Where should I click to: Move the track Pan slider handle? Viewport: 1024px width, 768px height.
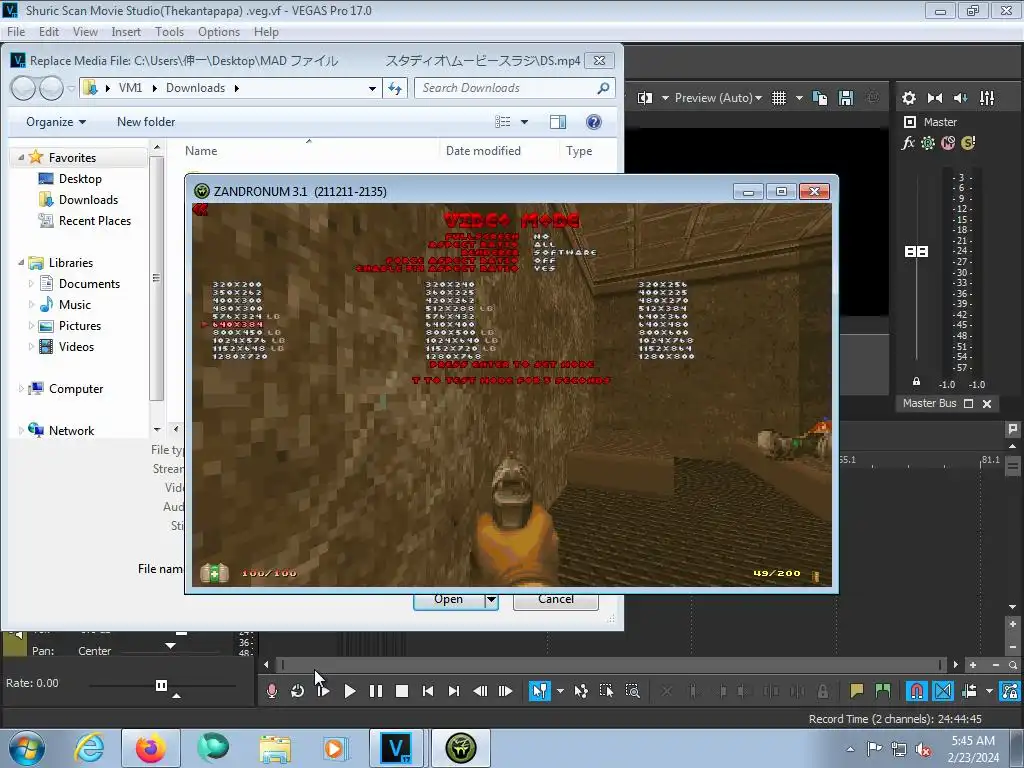pos(170,646)
